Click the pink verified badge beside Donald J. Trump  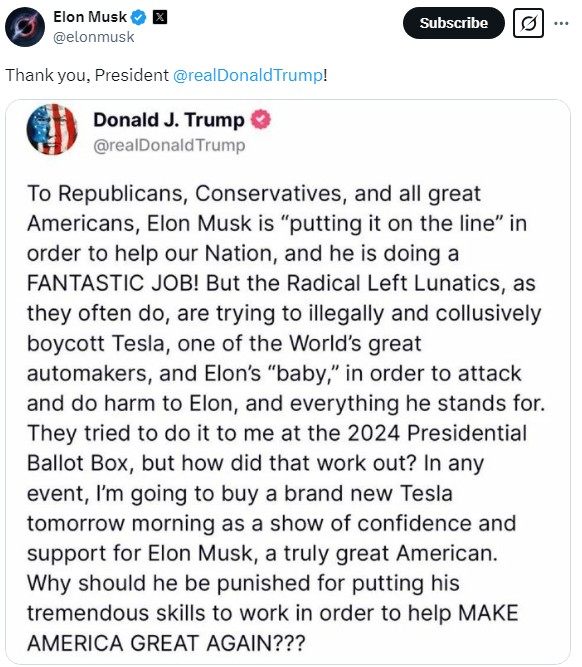click(260, 120)
